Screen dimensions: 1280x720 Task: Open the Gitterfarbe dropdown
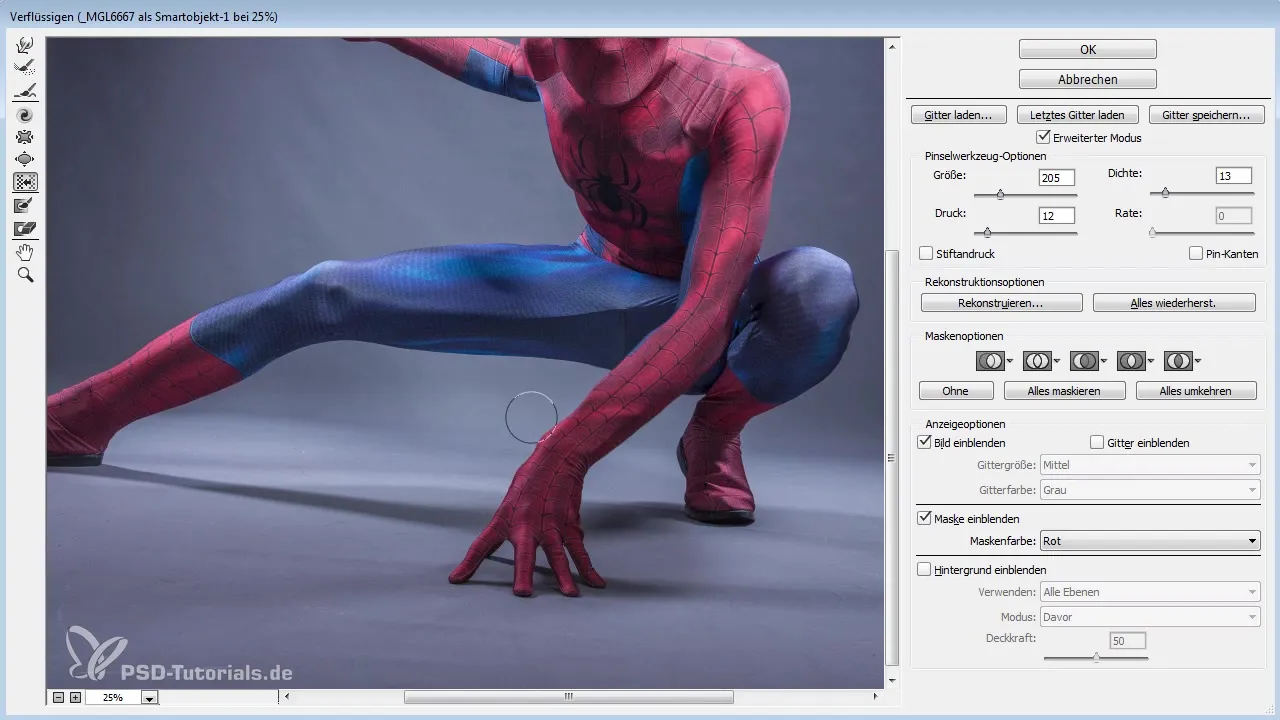pyautogui.click(x=1150, y=490)
